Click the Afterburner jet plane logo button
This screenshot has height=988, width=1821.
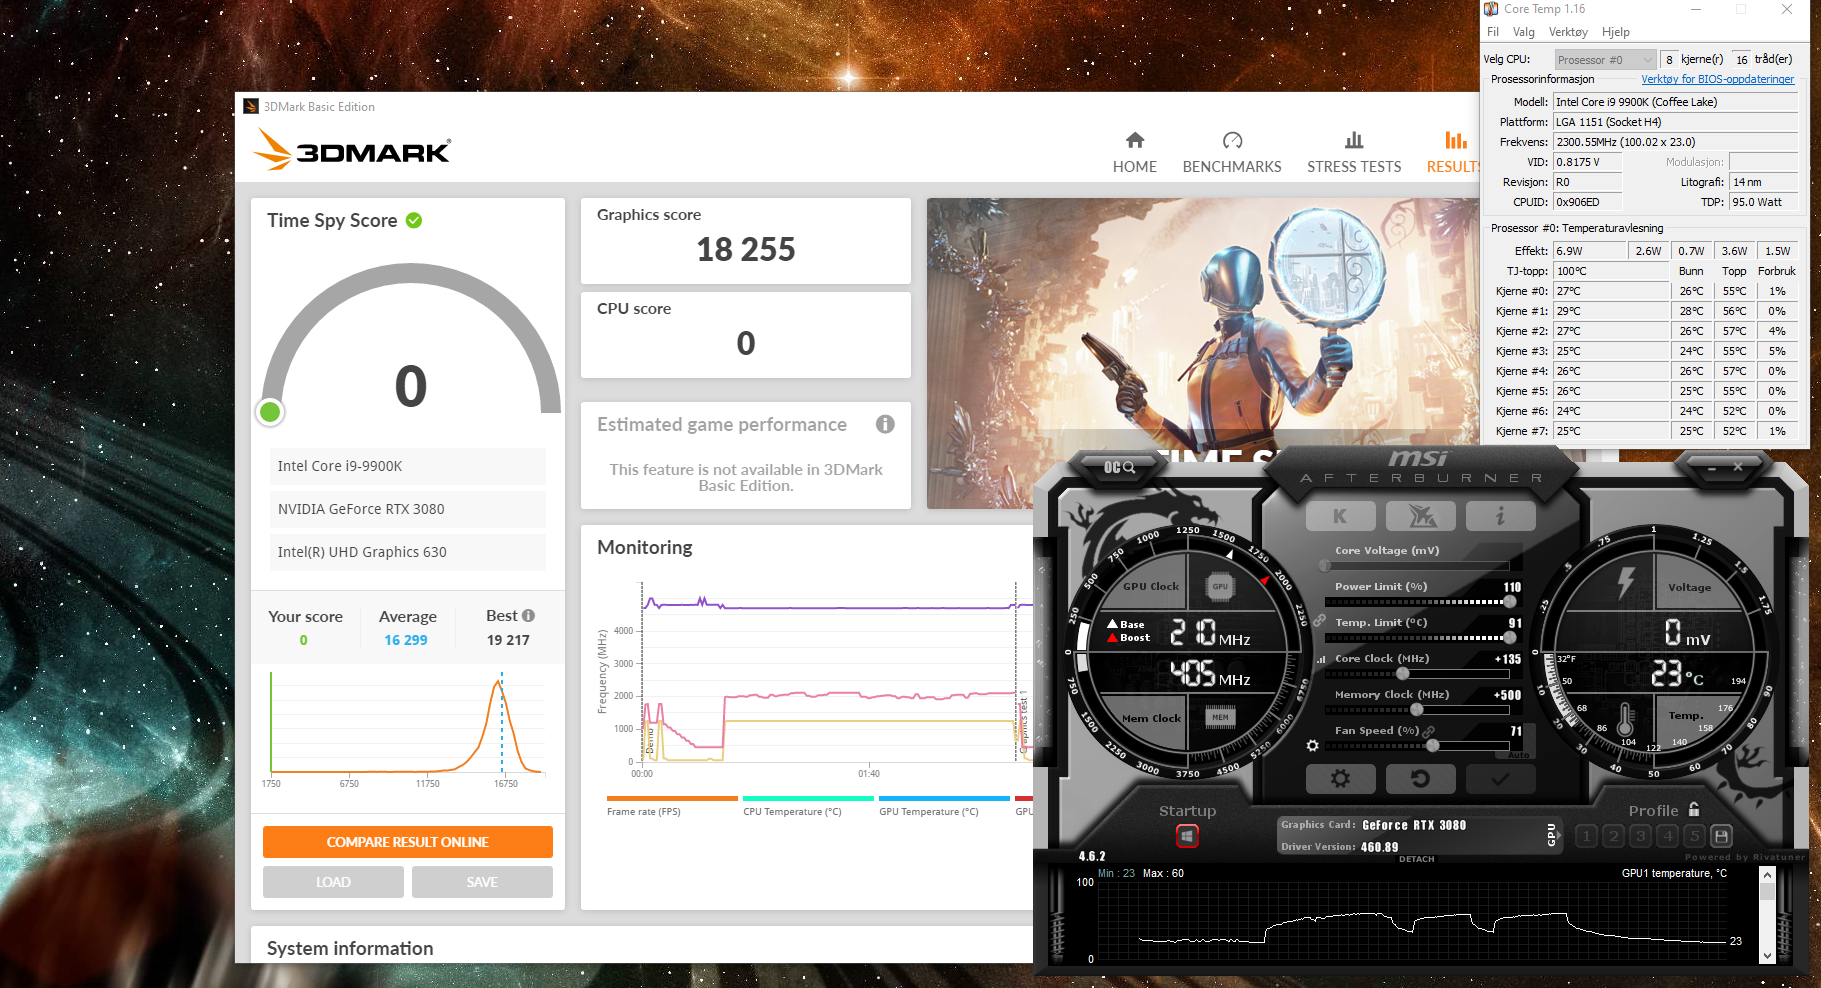tap(1421, 516)
